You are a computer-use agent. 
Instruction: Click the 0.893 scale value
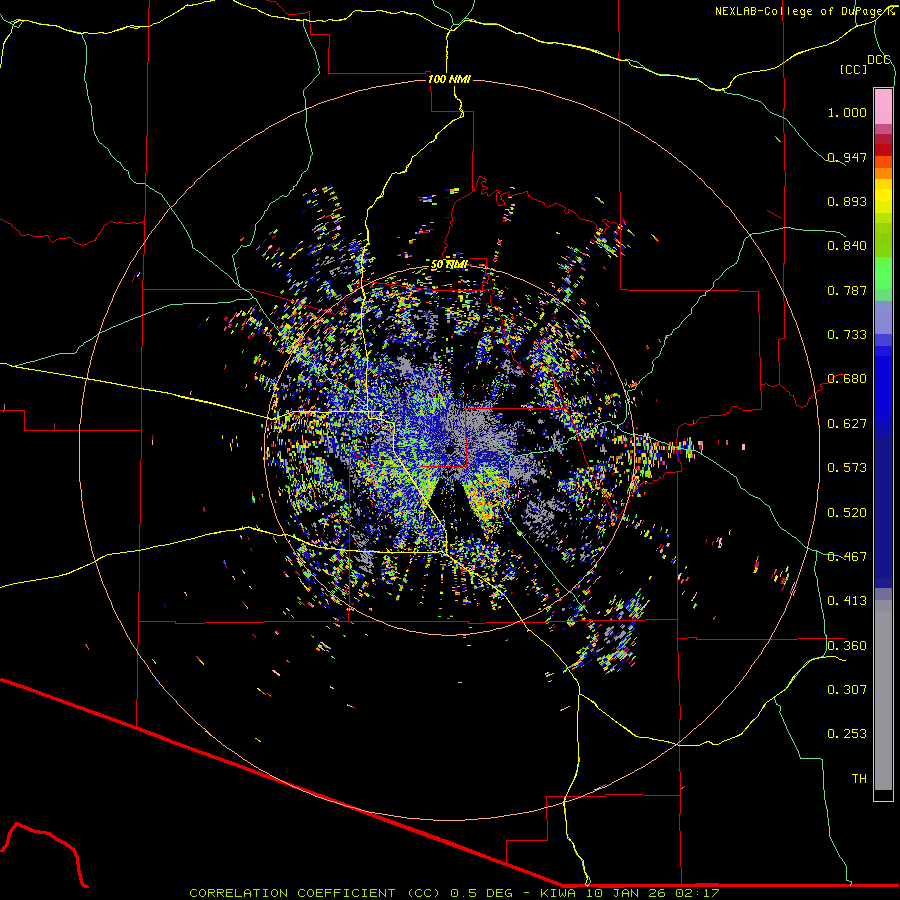tap(847, 201)
